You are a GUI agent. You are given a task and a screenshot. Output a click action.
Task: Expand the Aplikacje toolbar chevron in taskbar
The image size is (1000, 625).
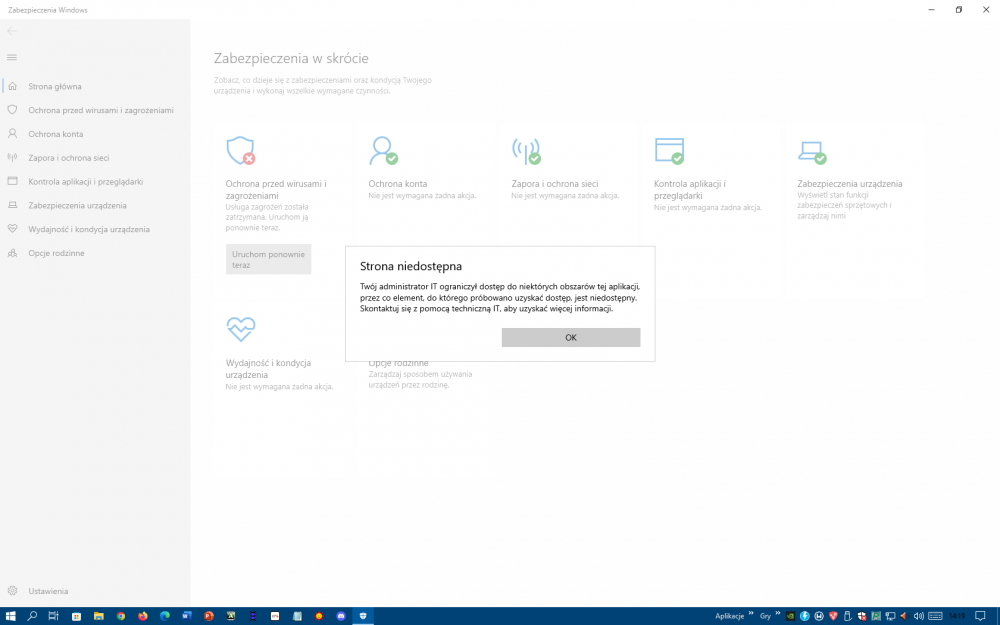[x=750, y=615]
